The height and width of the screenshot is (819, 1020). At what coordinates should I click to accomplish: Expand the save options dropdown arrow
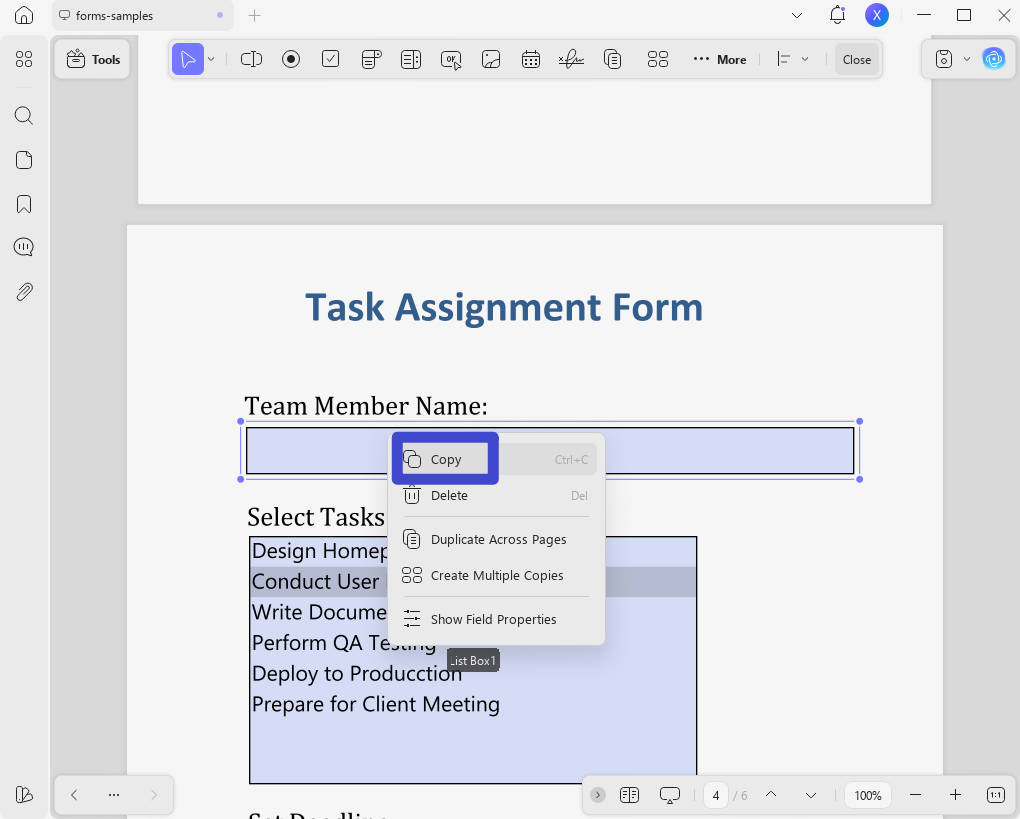[x=967, y=59]
